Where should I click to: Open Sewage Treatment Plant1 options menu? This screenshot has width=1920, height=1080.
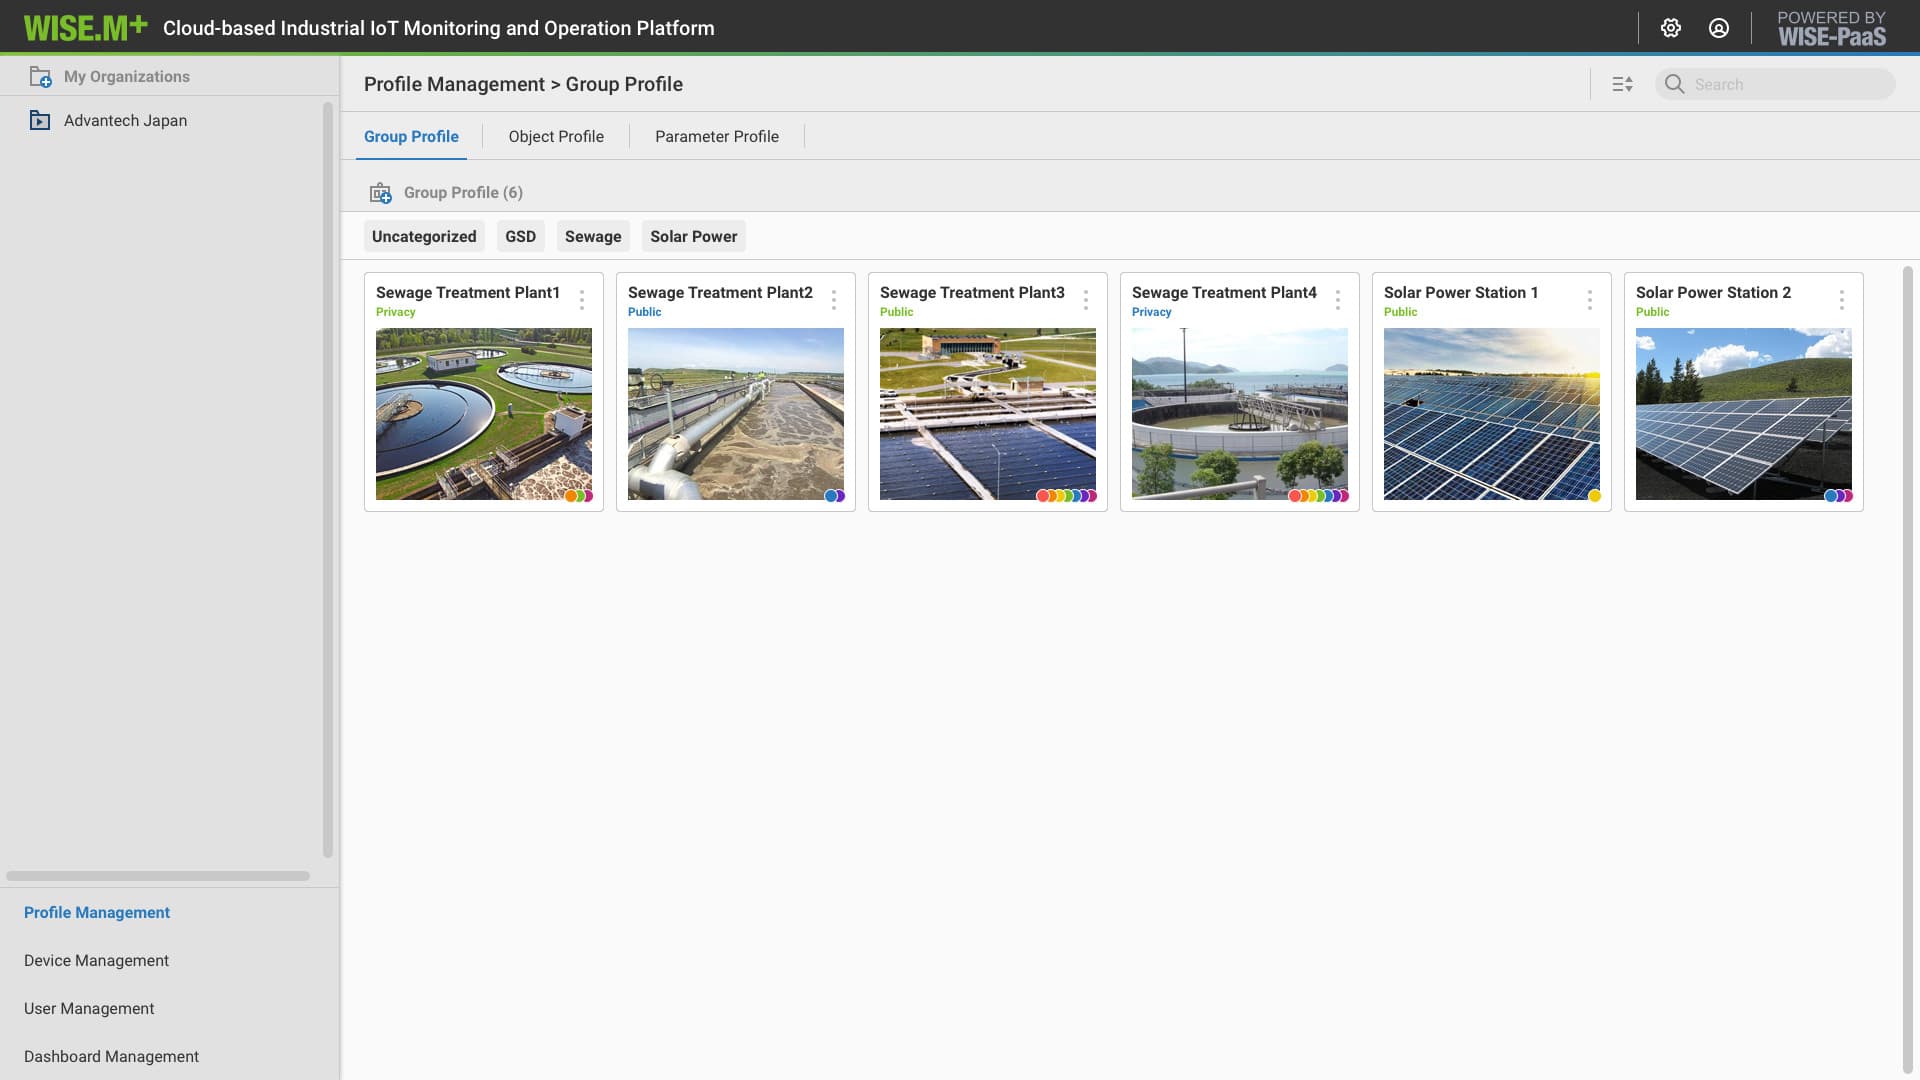(582, 300)
